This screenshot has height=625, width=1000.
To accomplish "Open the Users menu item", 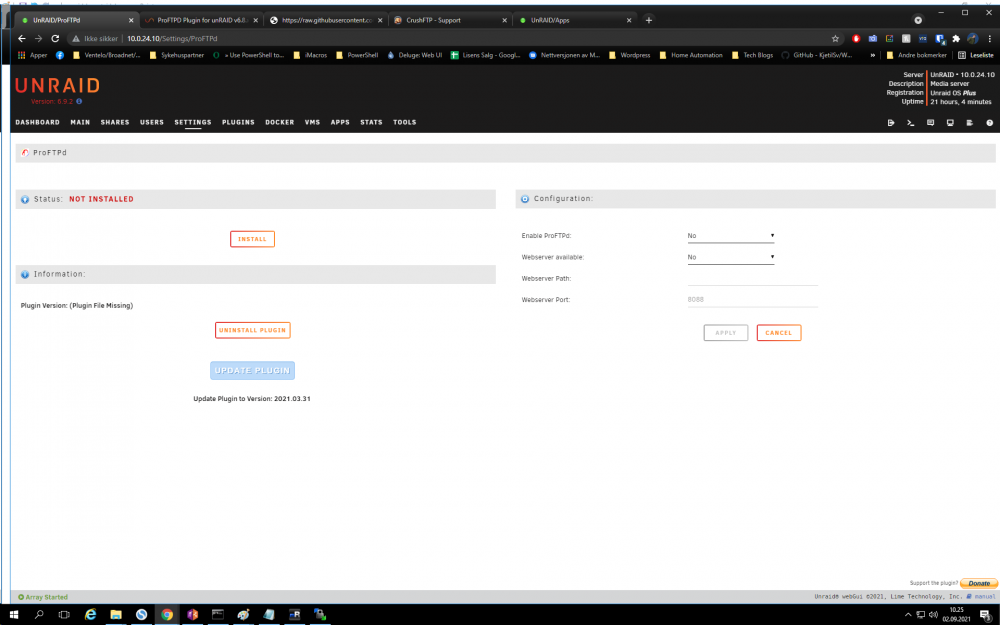I will pos(152,122).
